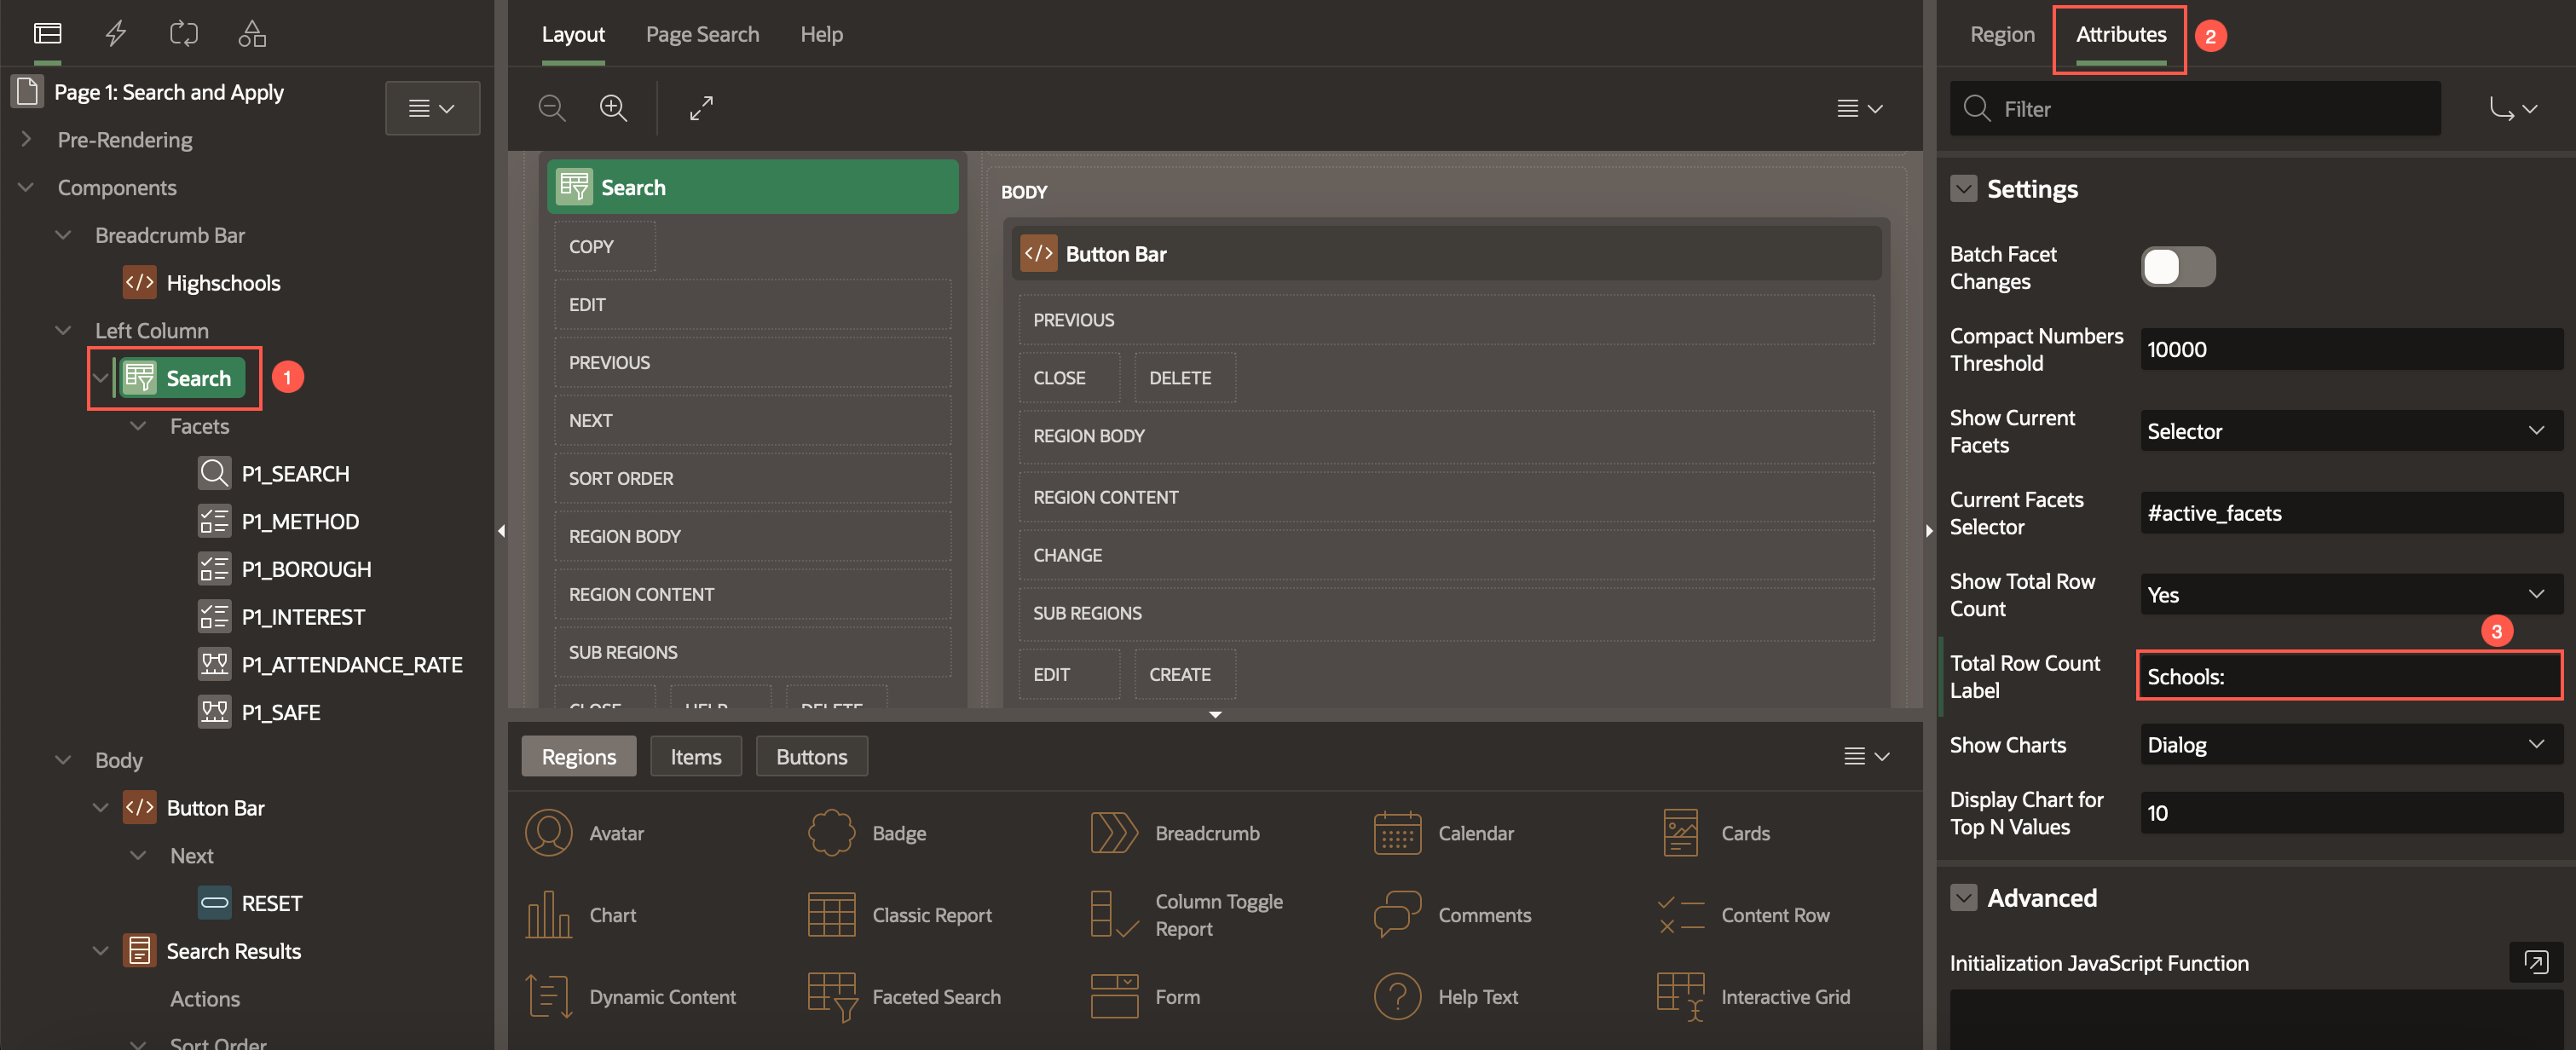2576x1050 pixels.
Task: Open the Rendering tree tab icon
Action: coord(47,34)
